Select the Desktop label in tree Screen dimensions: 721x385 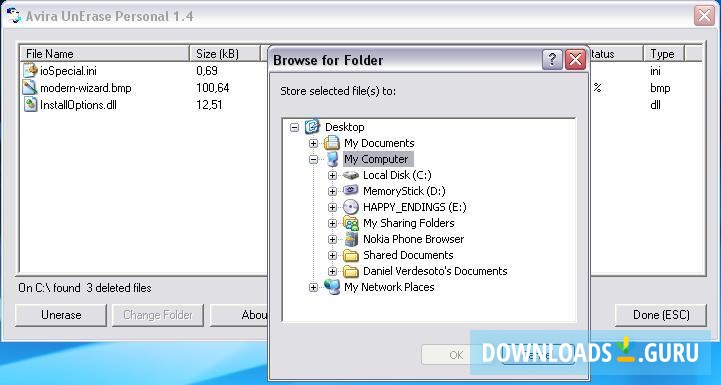pyautogui.click(x=345, y=127)
